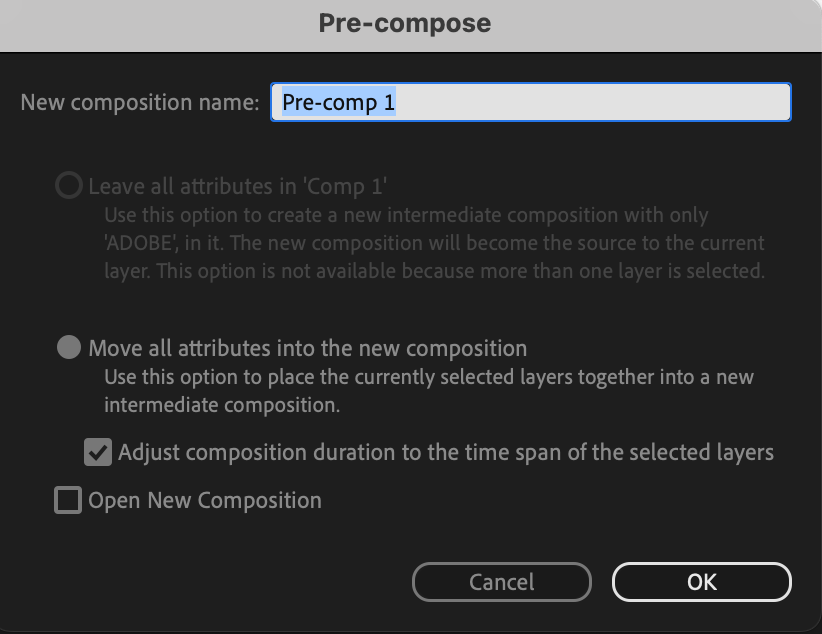Screen dimensions: 822x634
Task: Select highlighted 'Pre-comp 1' text in name field
Action: tap(339, 102)
